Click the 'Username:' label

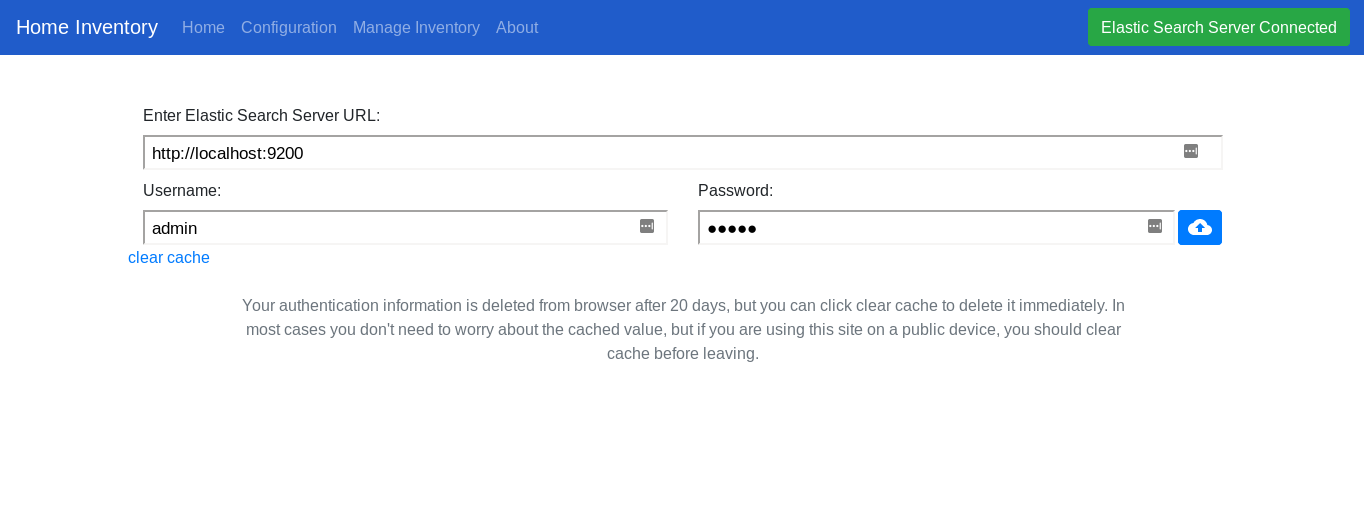click(182, 191)
